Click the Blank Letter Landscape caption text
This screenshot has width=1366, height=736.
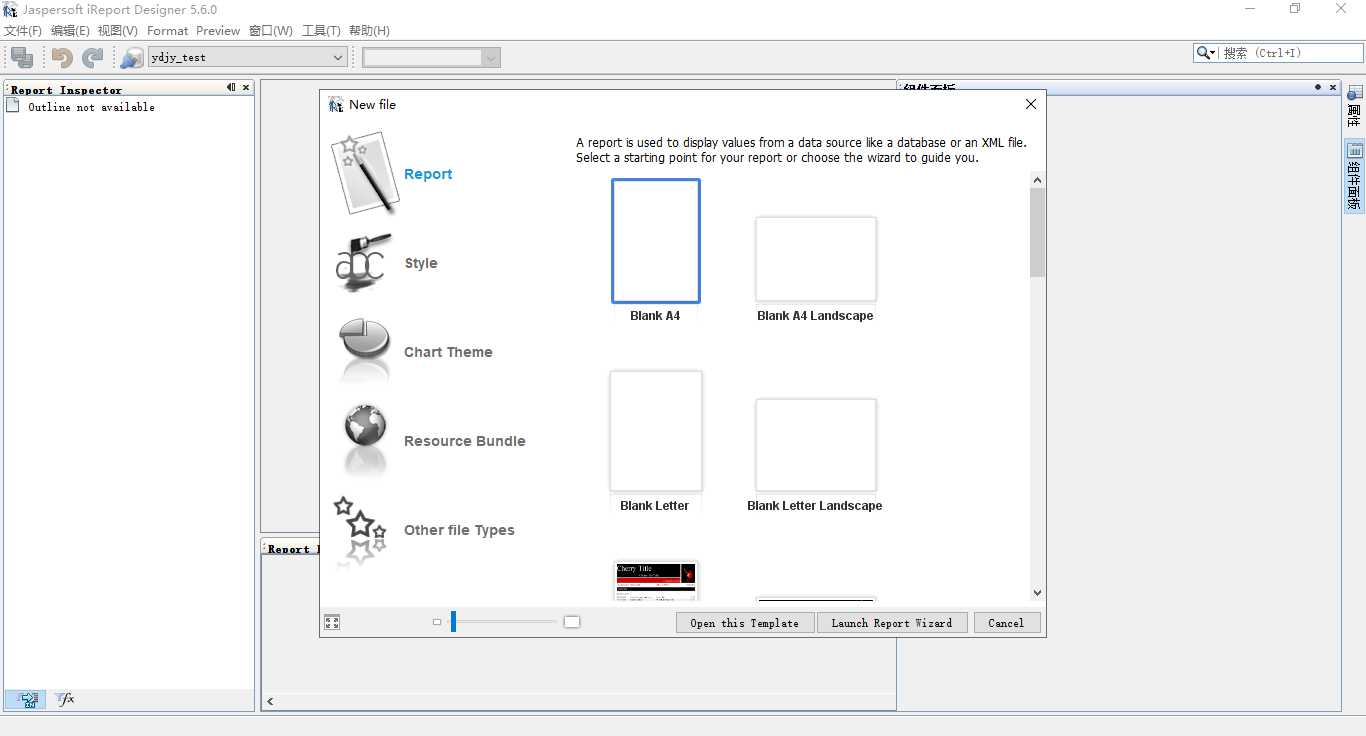click(x=815, y=506)
